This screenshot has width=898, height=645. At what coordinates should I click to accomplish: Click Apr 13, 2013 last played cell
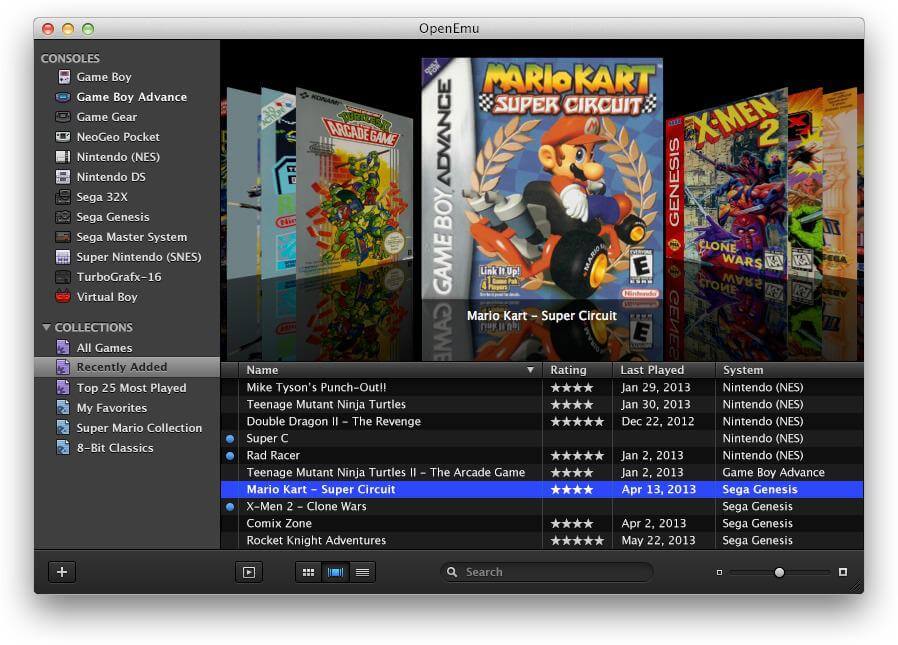coord(659,490)
